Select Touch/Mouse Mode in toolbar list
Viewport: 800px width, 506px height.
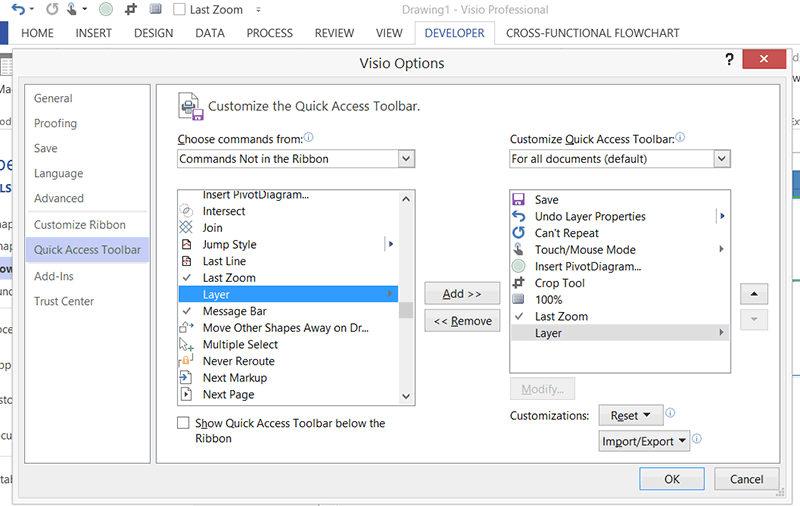tap(619, 250)
